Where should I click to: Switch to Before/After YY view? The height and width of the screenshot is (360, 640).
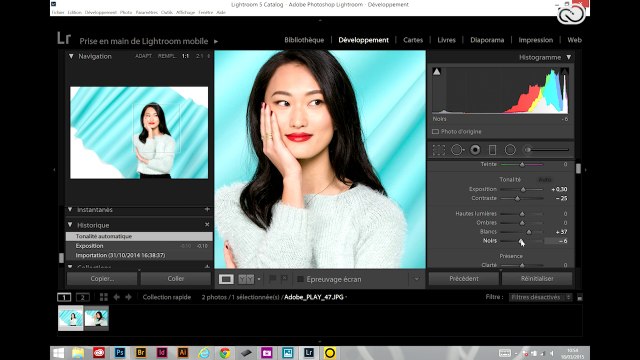(246, 279)
